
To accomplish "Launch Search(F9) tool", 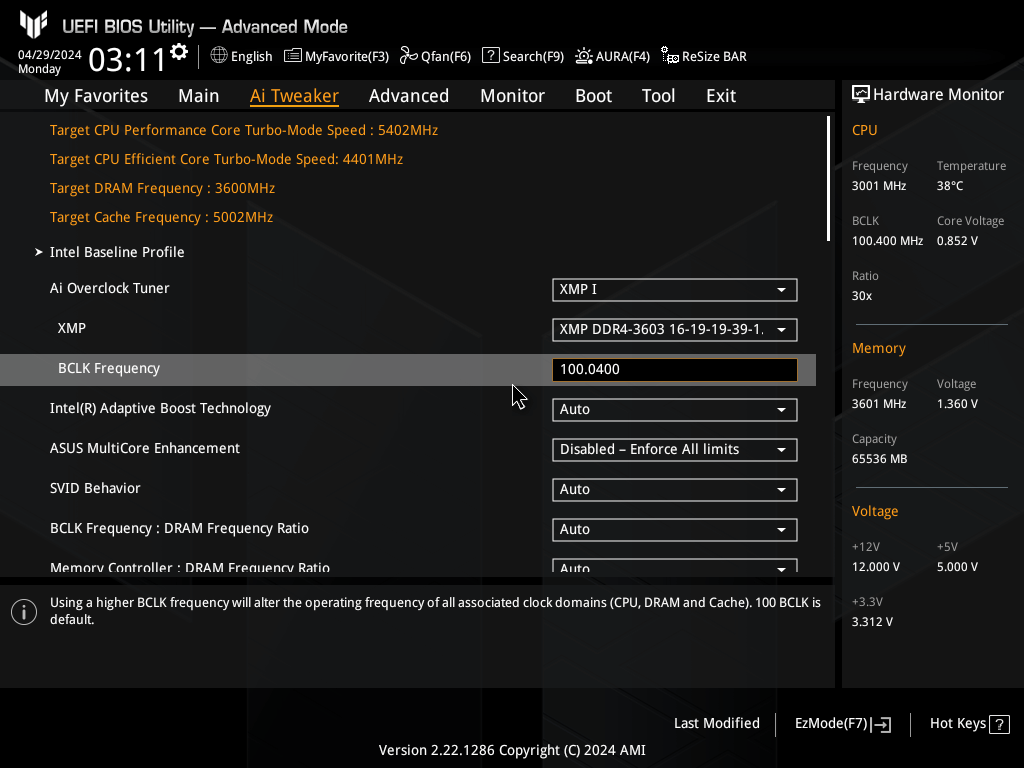I will (x=523, y=56).
